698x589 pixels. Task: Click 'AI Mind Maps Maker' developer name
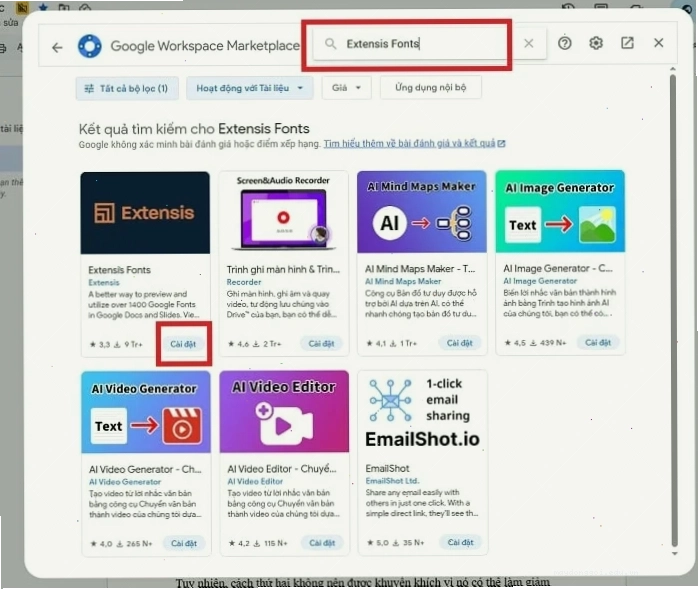pyautogui.click(x=403, y=281)
